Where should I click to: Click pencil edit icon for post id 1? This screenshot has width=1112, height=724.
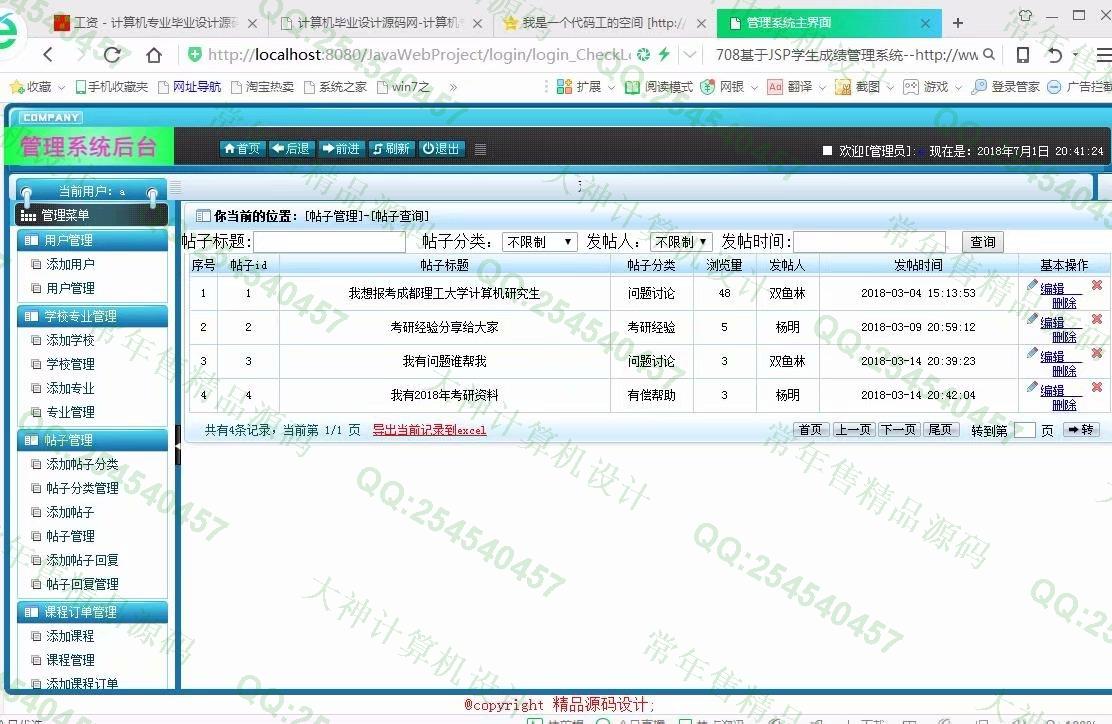coord(1032,285)
